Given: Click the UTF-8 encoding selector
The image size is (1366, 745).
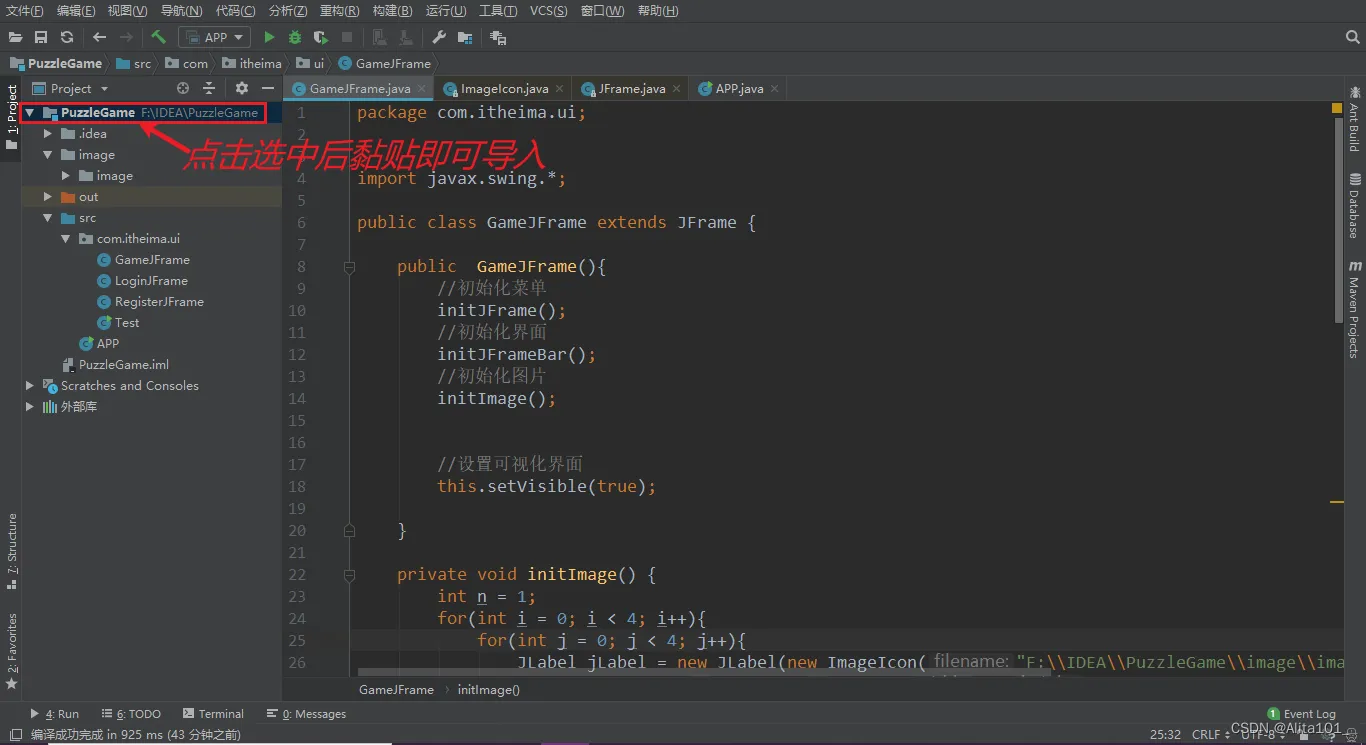Looking at the screenshot, I should [x=1264, y=735].
